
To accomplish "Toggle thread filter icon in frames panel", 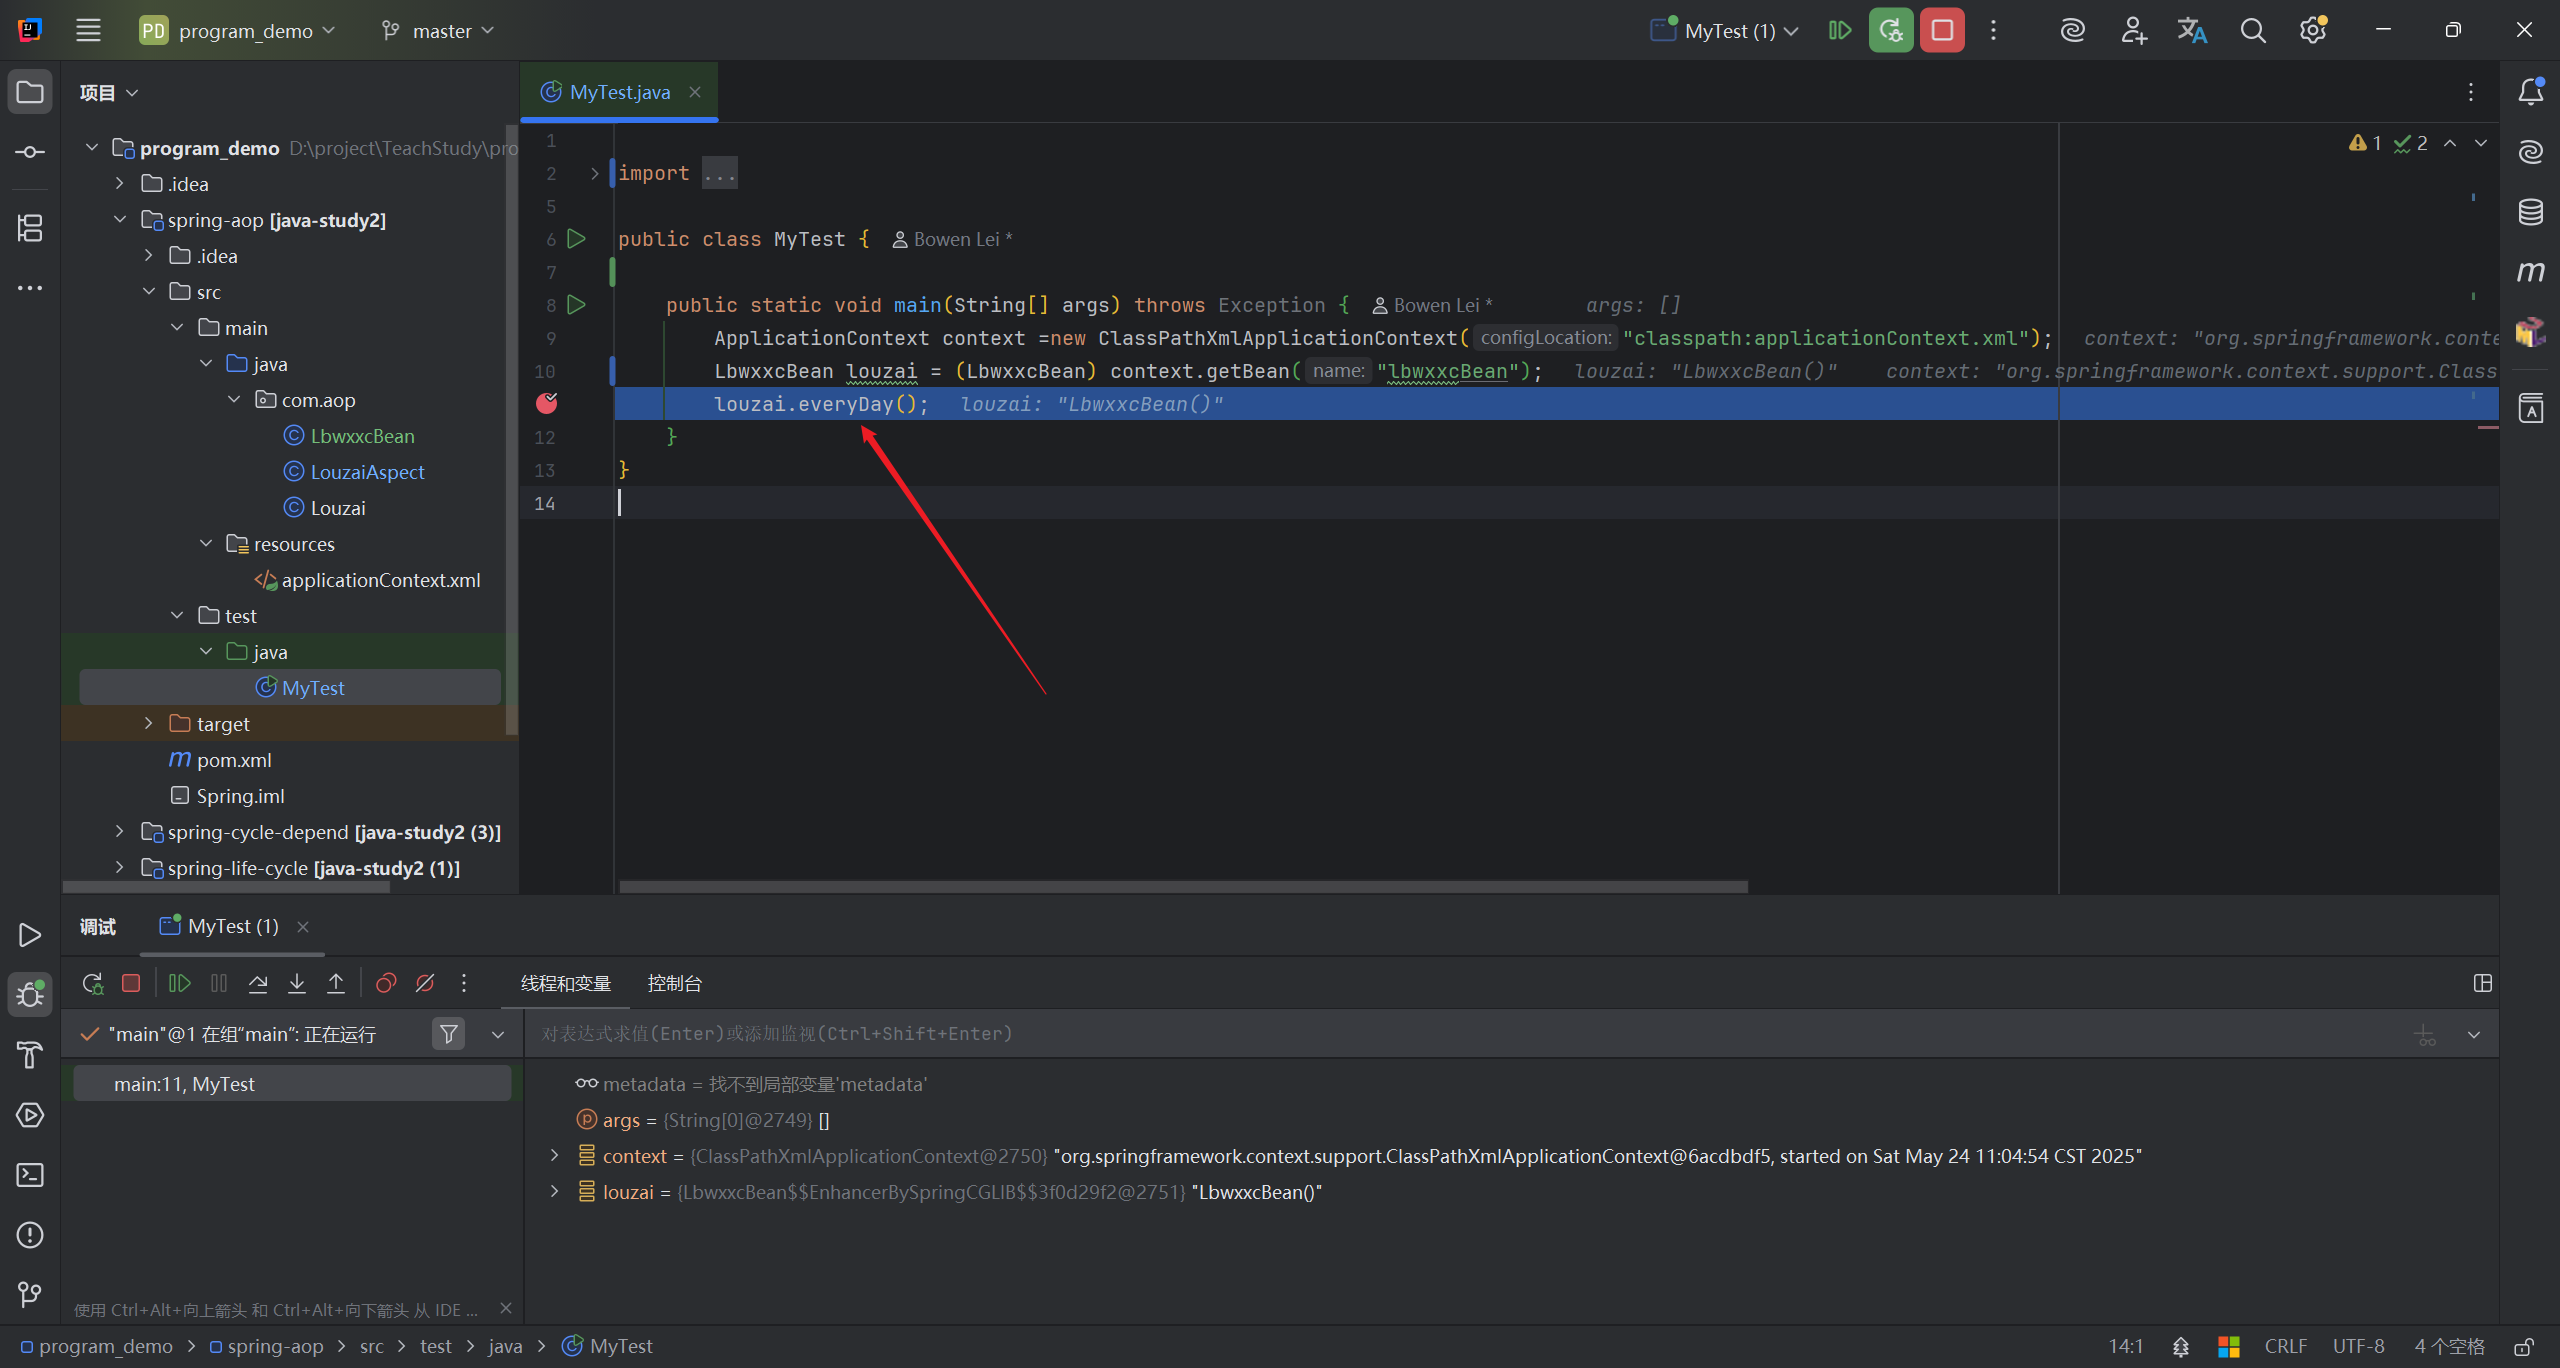I will 449,1034.
